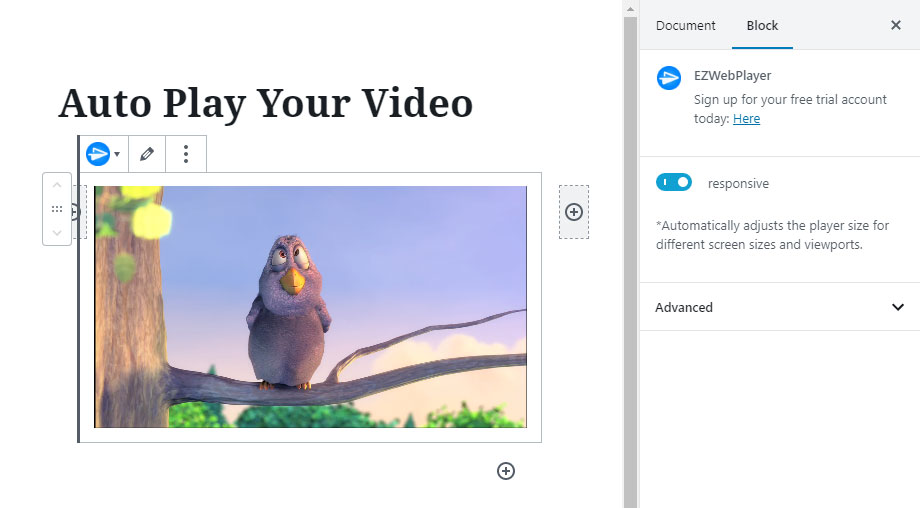920x508 pixels.
Task: Open the EZWebPlayer block type switcher
Action: 103,154
